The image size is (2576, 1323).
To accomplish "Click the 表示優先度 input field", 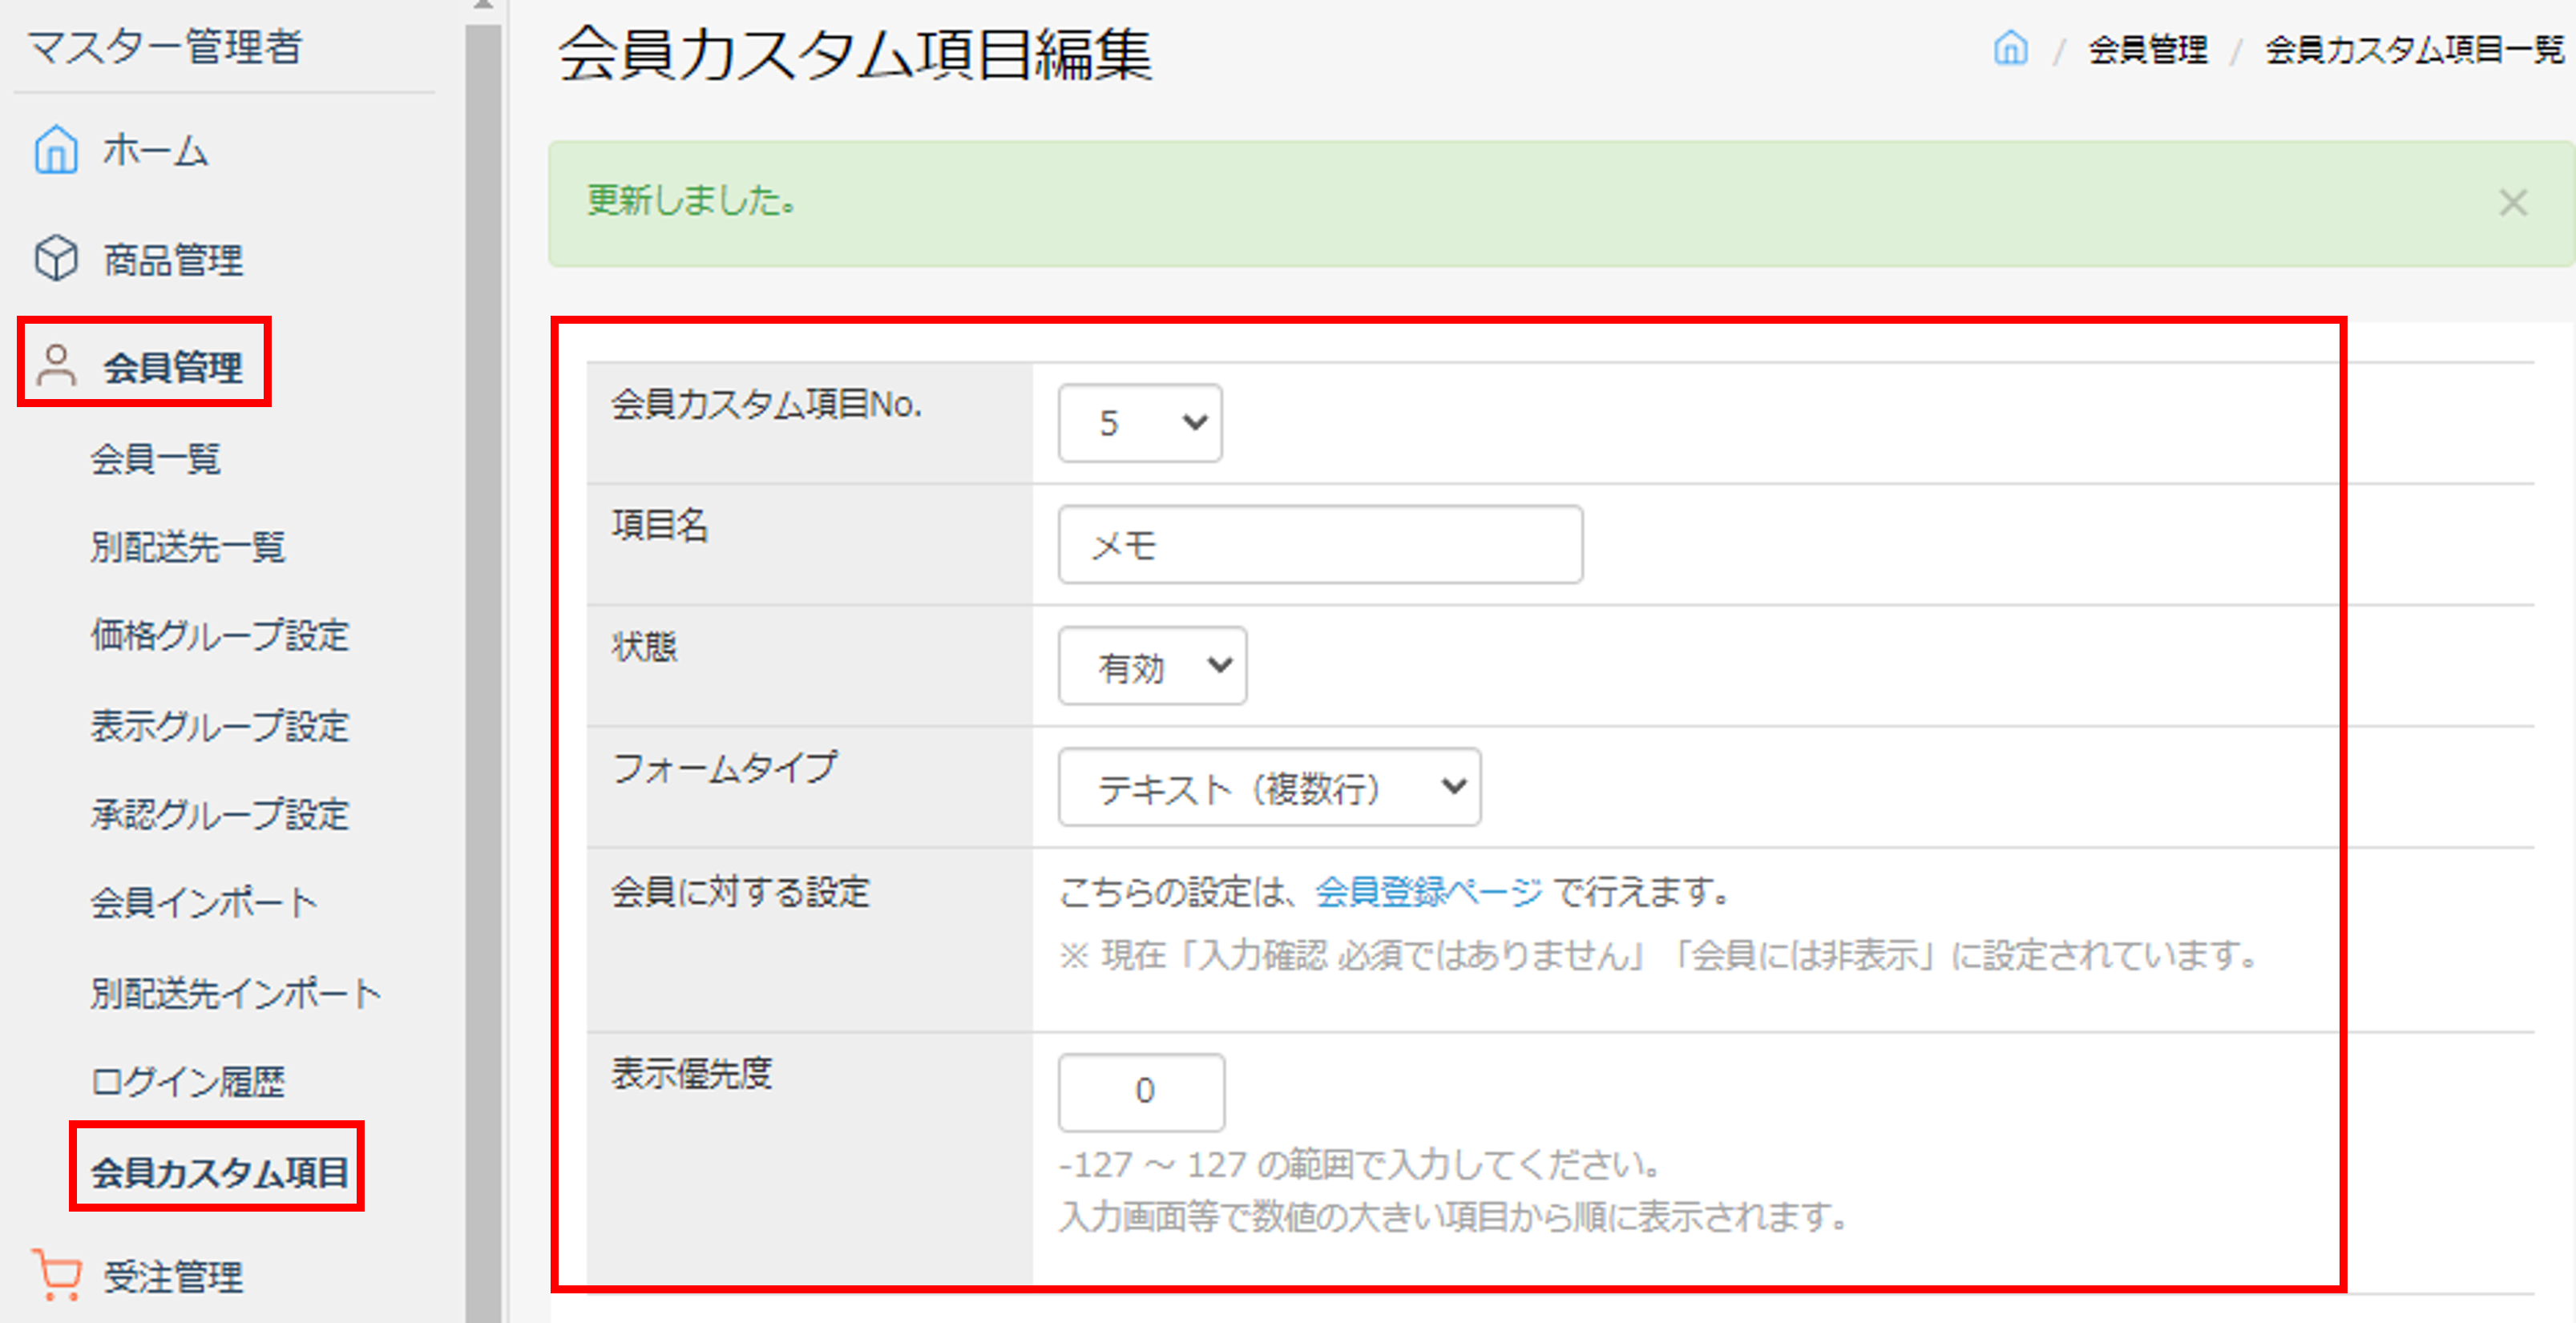I will [x=1141, y=1092].
